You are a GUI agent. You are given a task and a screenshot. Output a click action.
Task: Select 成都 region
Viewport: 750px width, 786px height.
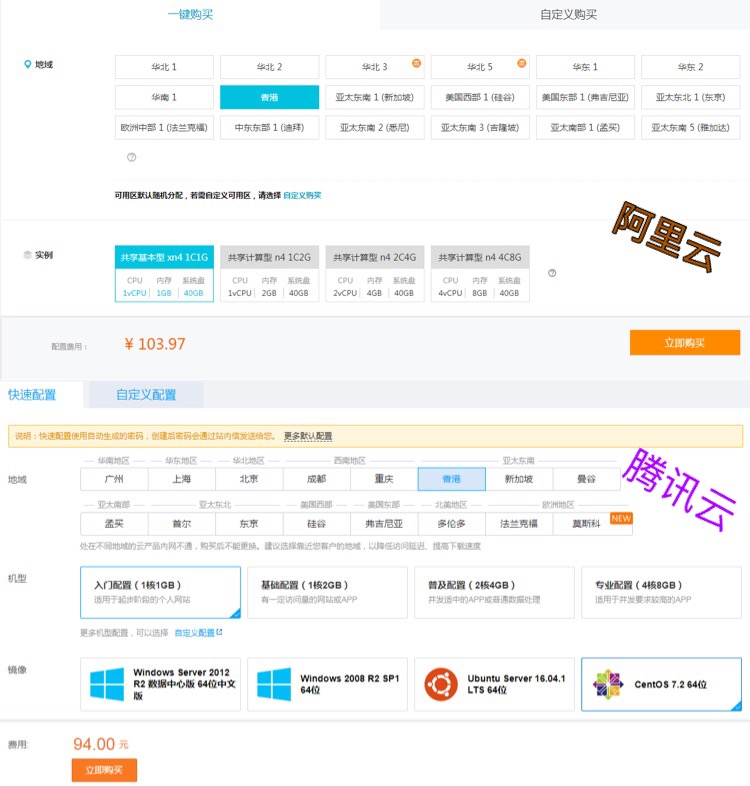(316, 479)
